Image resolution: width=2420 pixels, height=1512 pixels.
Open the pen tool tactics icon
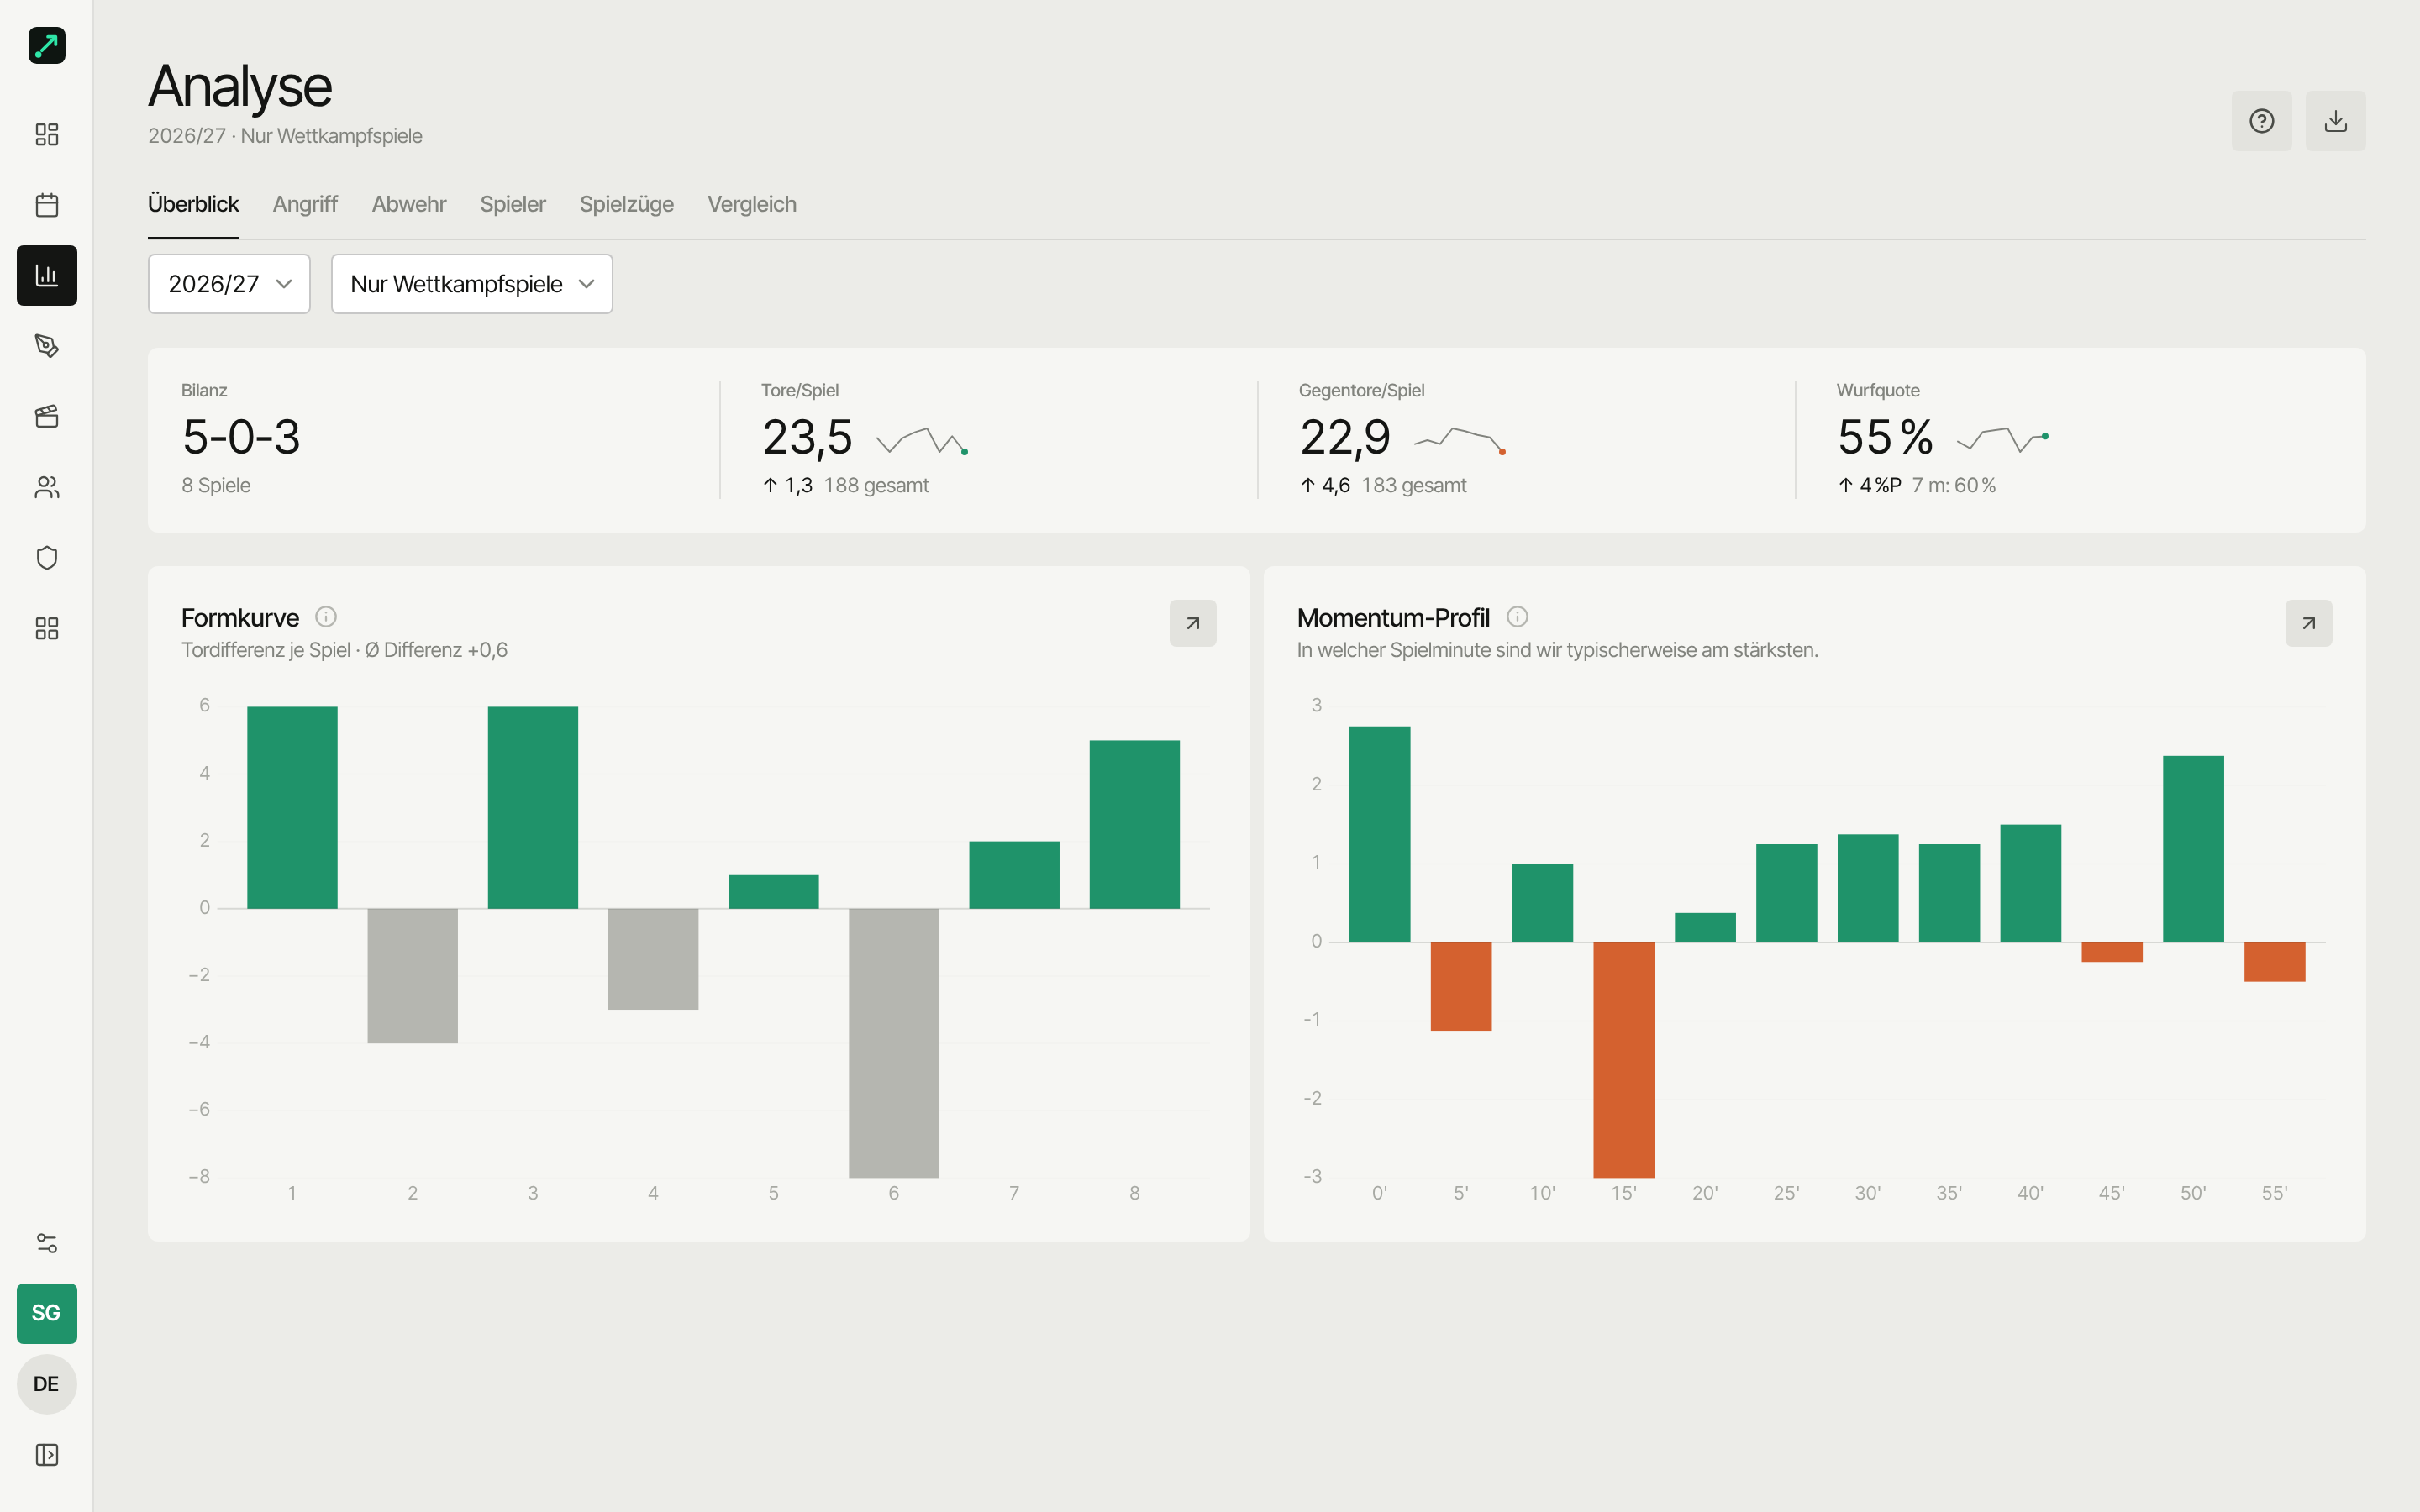click(46, 346)
